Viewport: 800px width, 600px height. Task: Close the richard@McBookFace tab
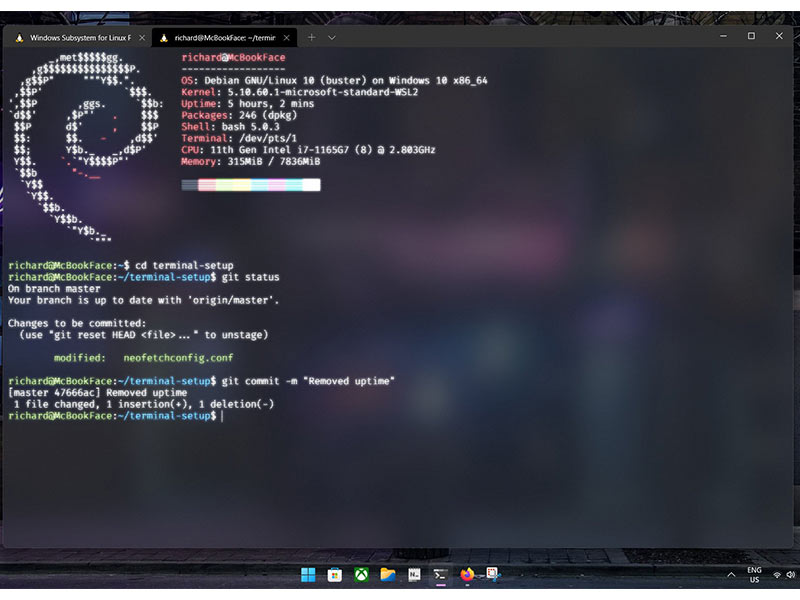[x=287, y=38]
